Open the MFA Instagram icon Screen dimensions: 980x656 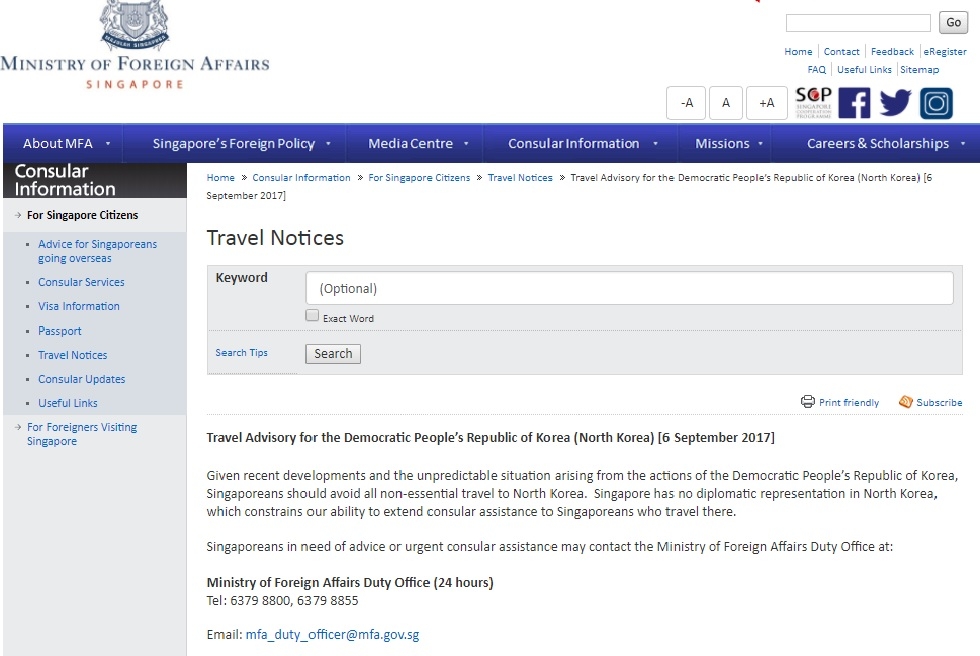click(936, 103)
